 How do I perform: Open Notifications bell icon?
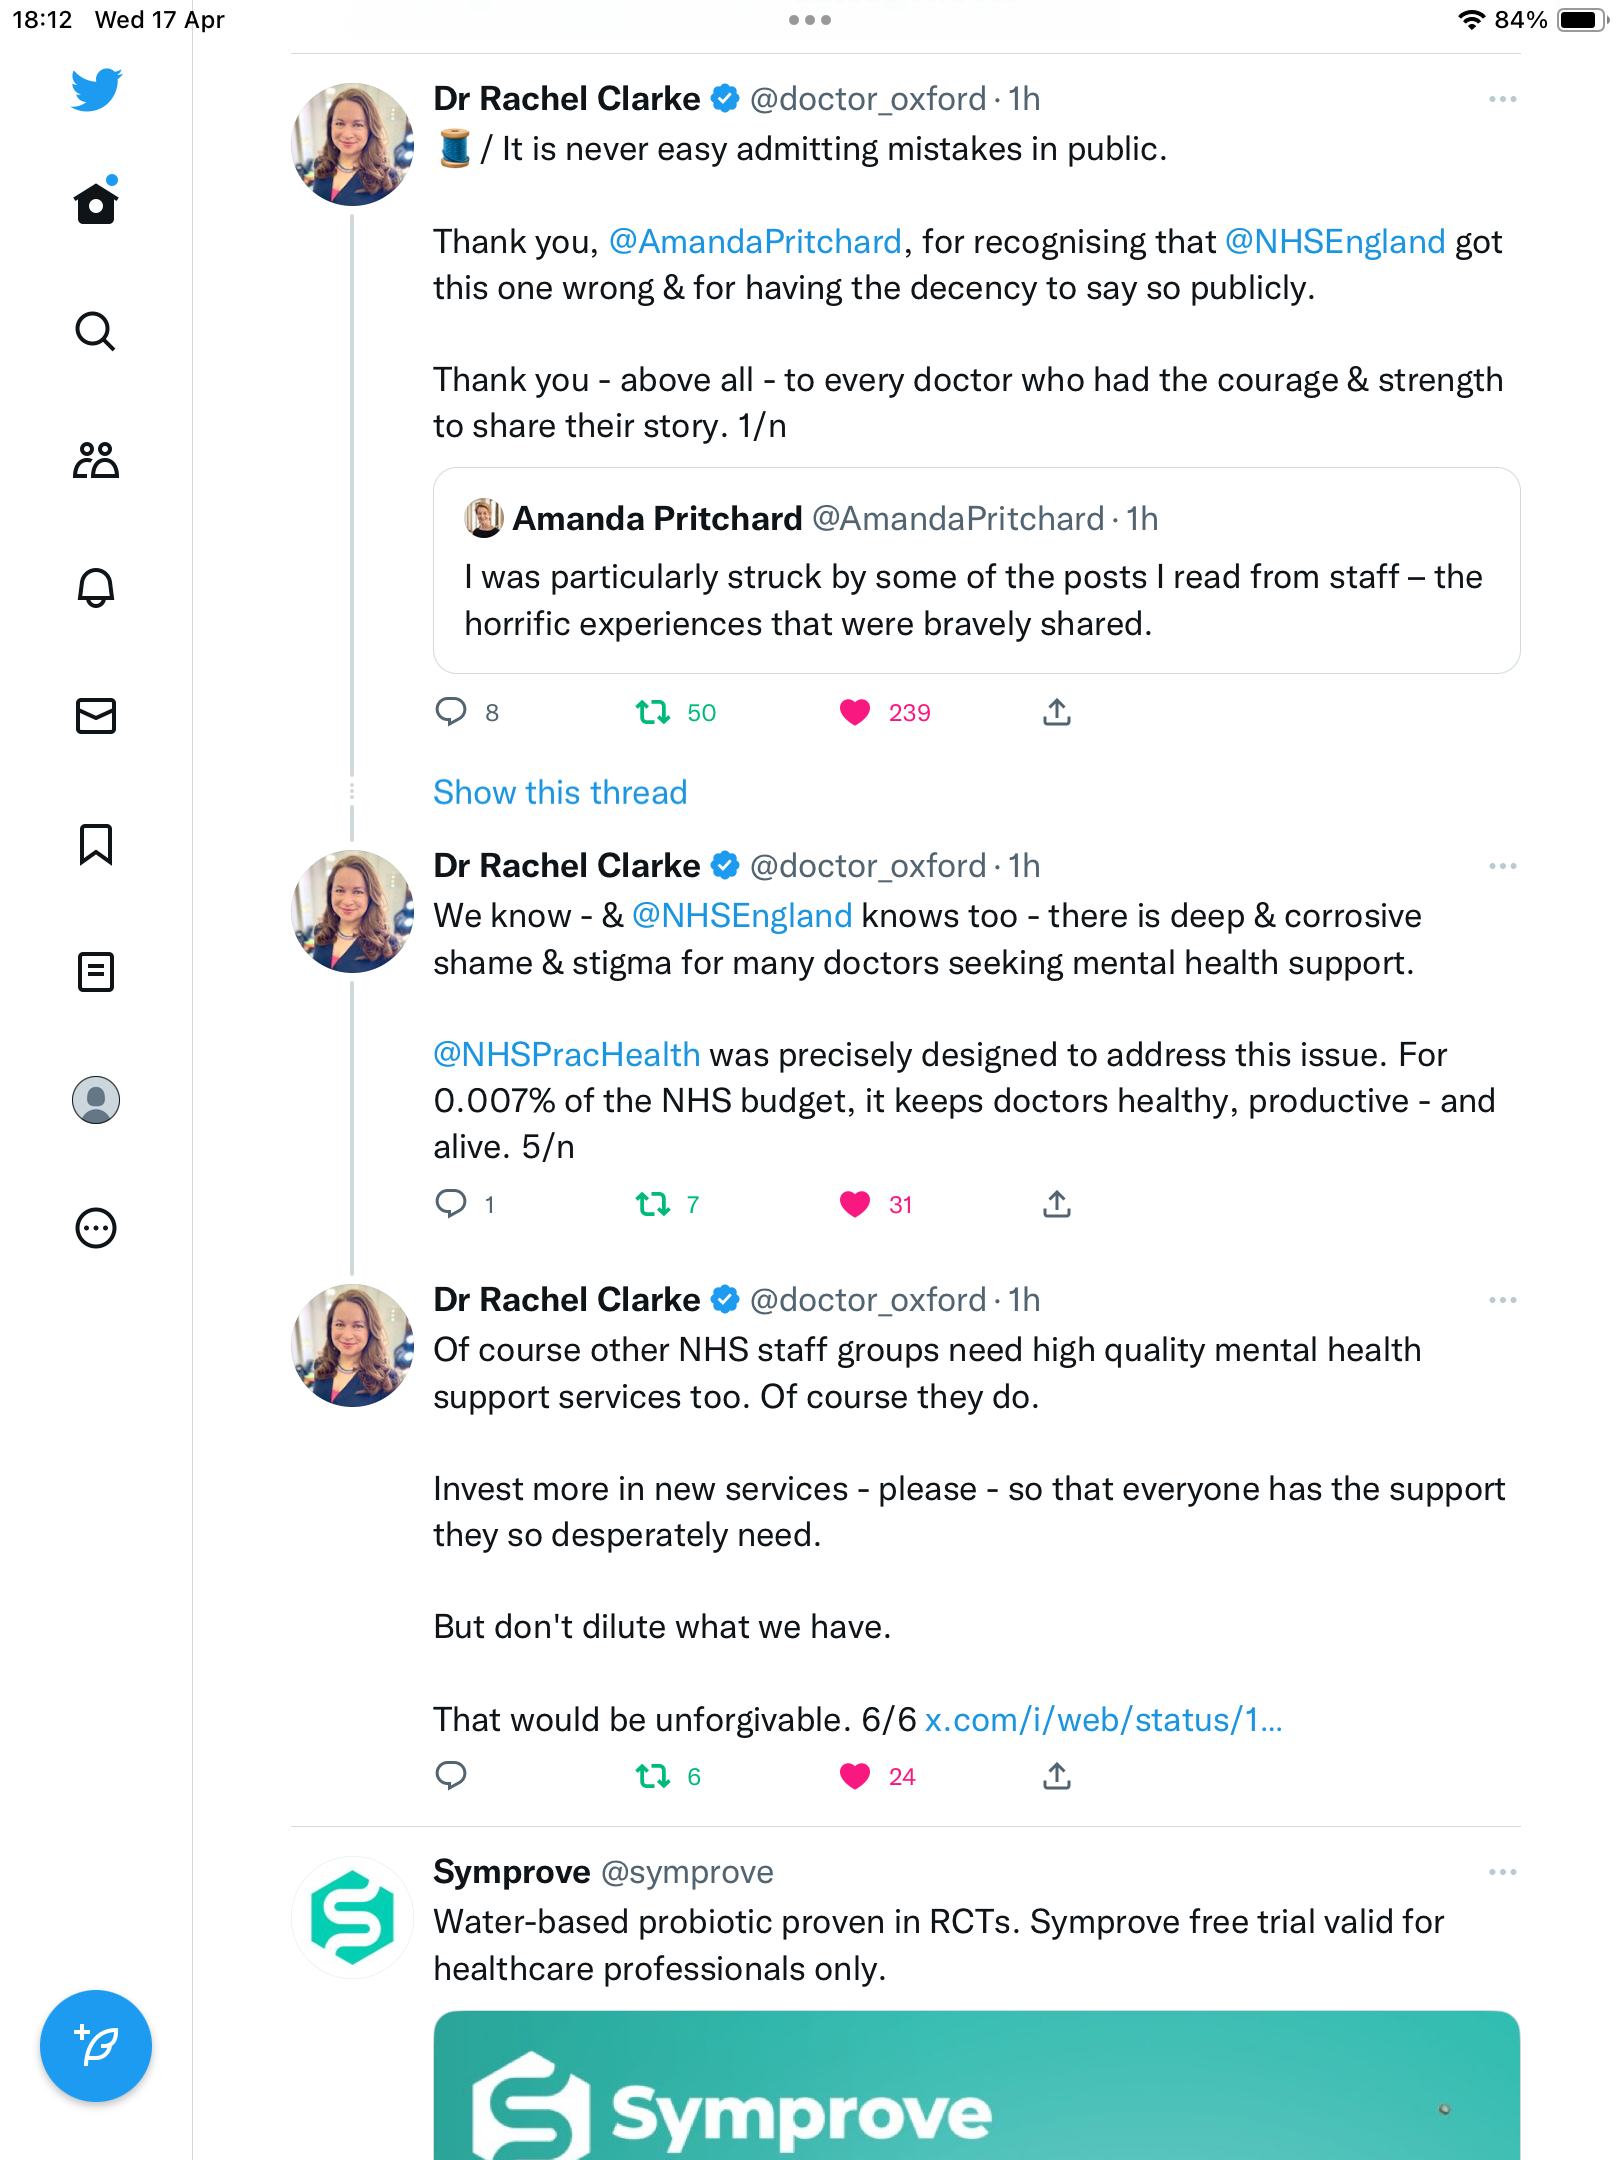(x=96, y=588)
